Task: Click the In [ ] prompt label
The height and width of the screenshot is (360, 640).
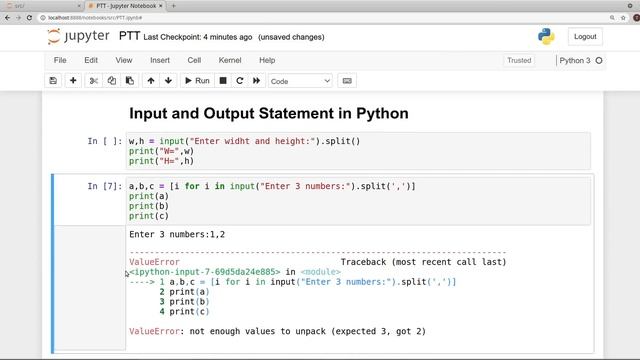Action: 104,141
